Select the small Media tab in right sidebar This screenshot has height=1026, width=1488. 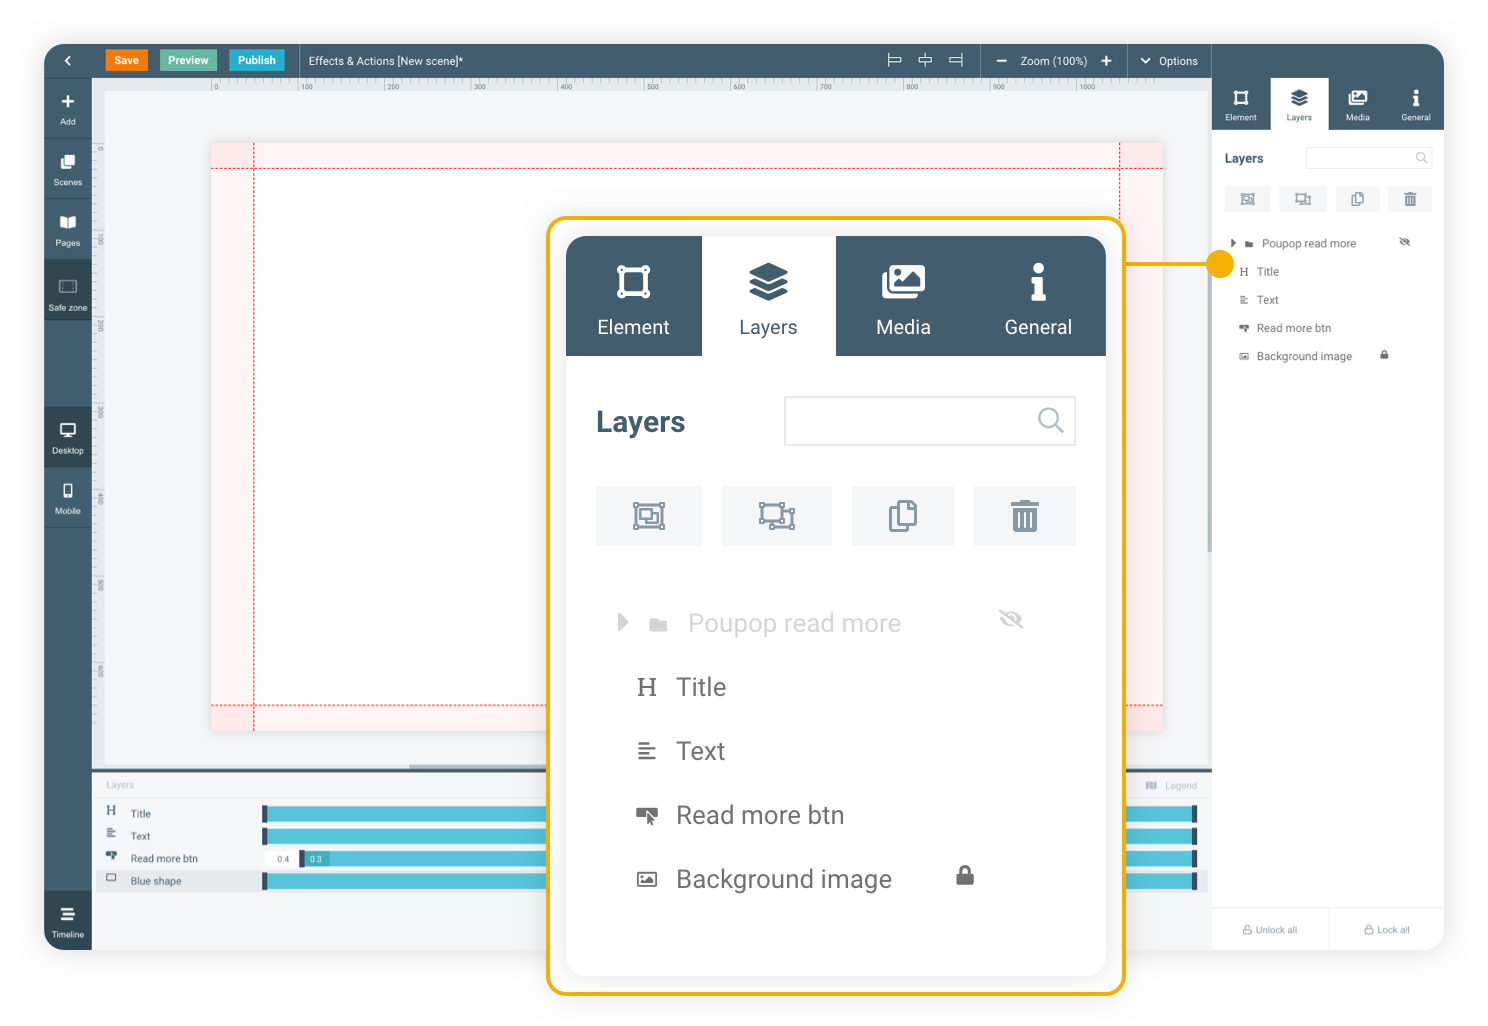(1357, 104)
